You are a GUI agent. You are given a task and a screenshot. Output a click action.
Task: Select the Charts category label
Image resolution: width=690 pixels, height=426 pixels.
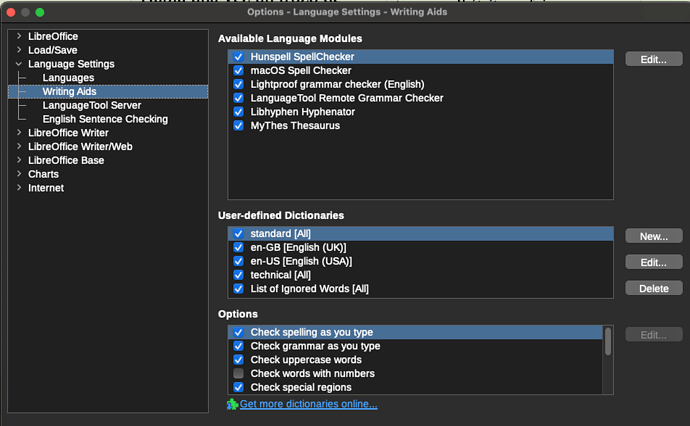point(43,174)
